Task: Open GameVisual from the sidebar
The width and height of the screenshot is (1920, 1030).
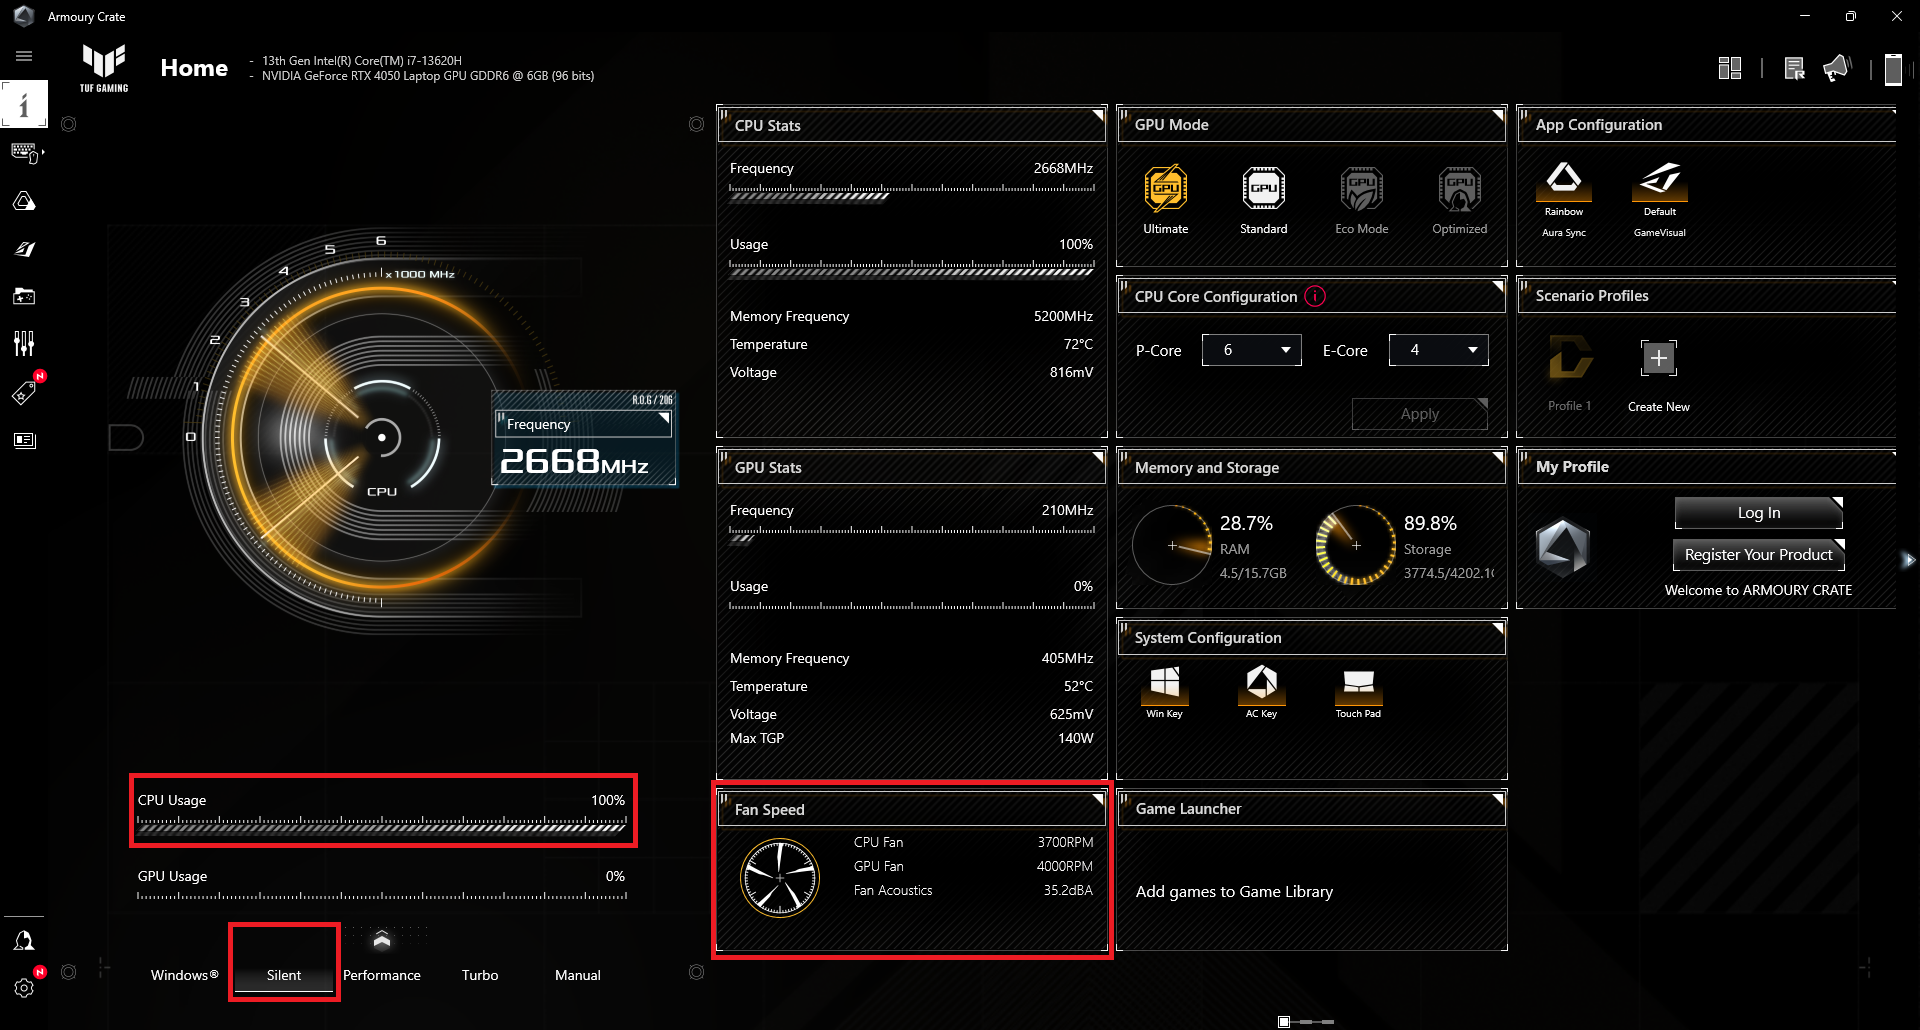Action: (24, 249)
